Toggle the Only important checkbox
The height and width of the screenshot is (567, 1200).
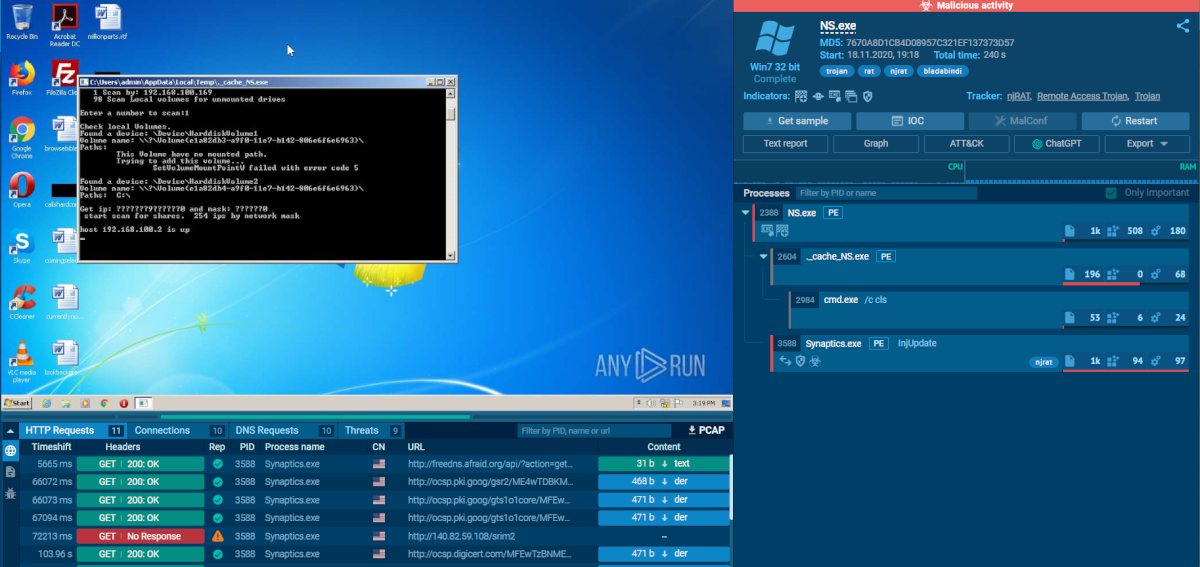click(x=1111, y=193)
